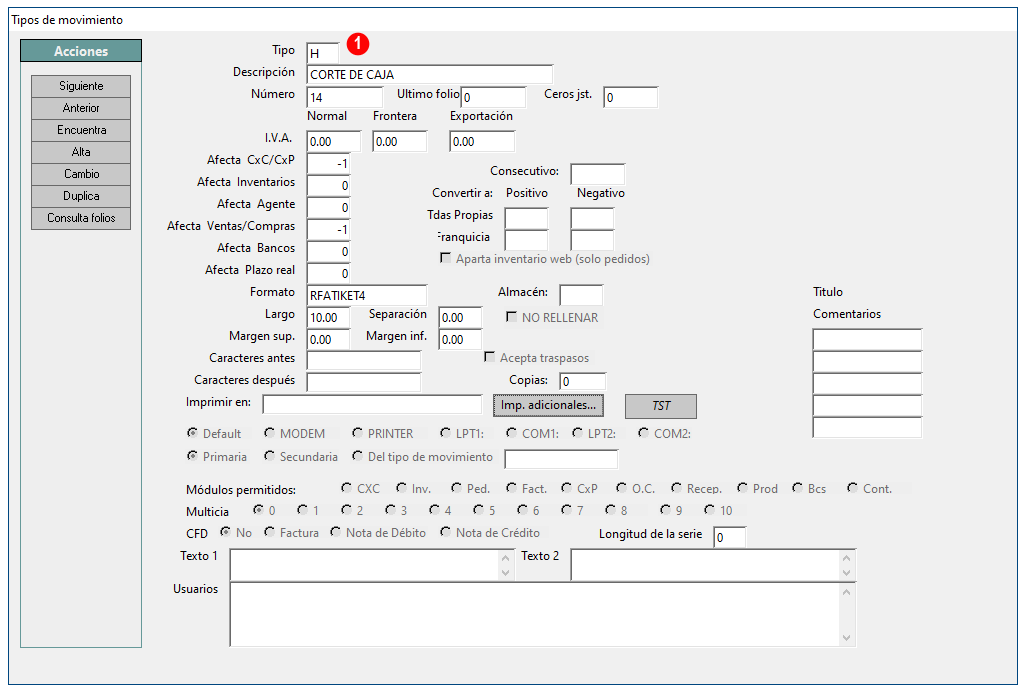The height and width of the screenshot is (692, 1024).
Task: Click the Descripción field
Action: point(430,74)
